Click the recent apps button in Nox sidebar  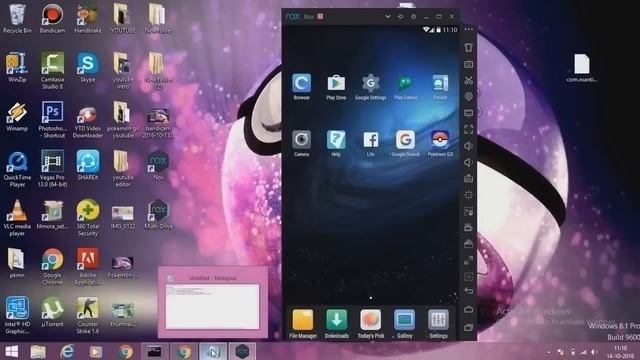pyautogui.click(x=469, y=327)
